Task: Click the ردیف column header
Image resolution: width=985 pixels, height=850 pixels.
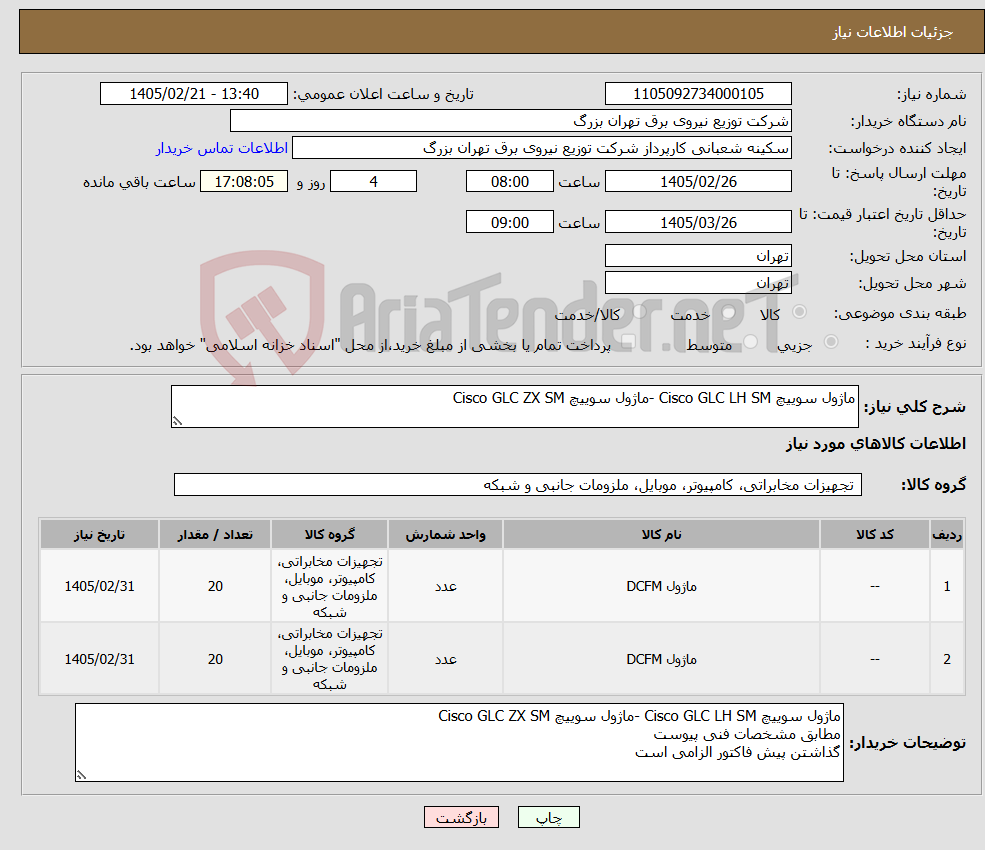Action: pos(947,534)
